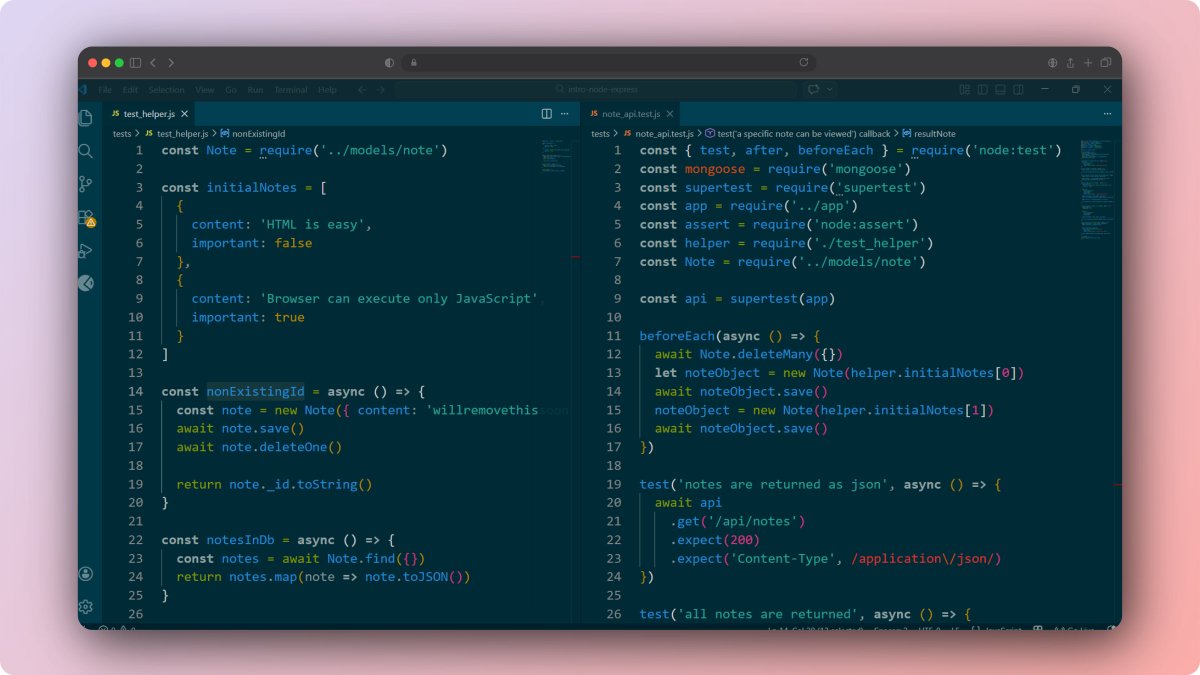Close the note_api.test.js tab
The width and height of the screenshot is (1200, 675).
[669, 114]
